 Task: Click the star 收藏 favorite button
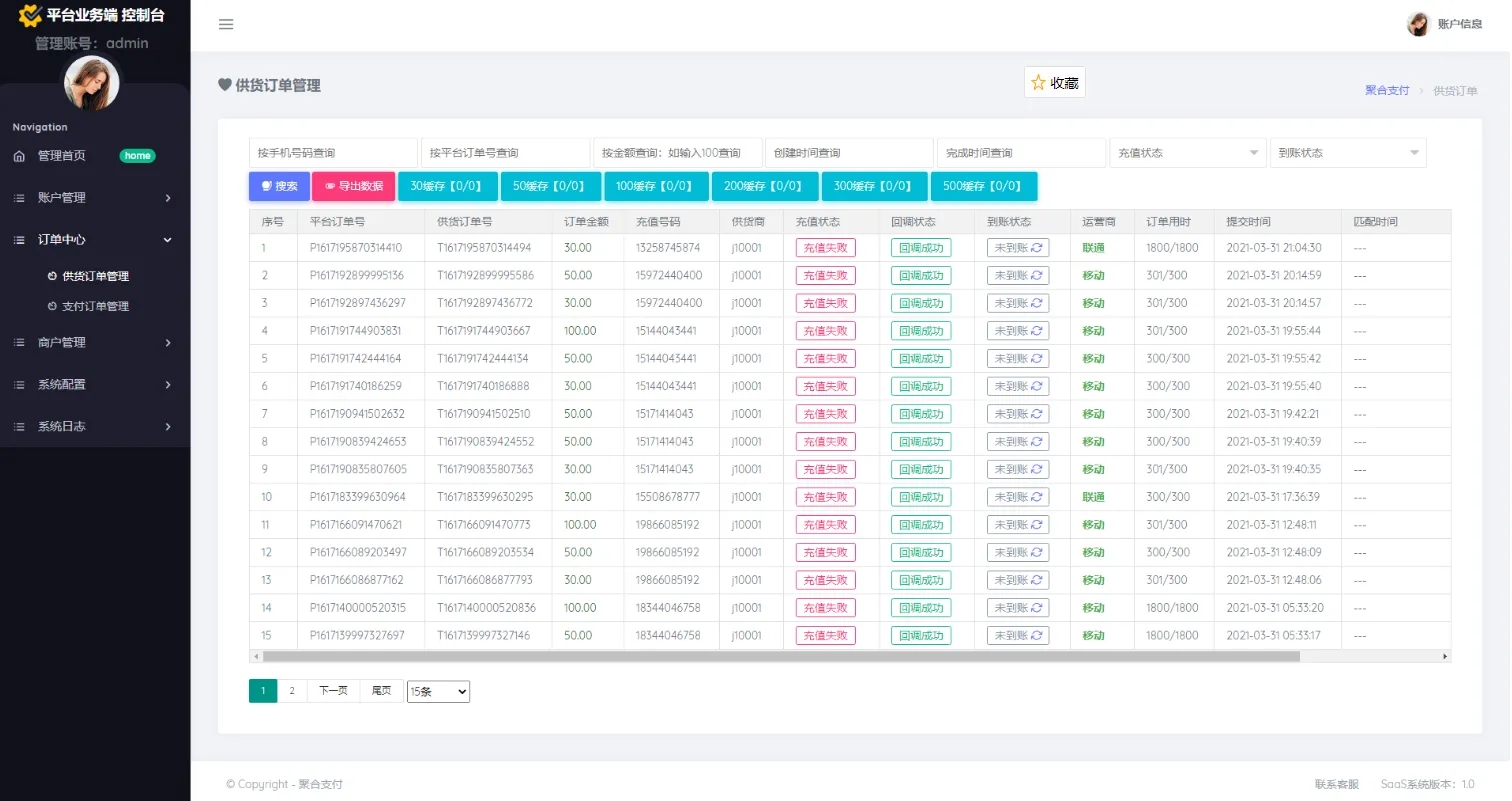click(1054, 83)
